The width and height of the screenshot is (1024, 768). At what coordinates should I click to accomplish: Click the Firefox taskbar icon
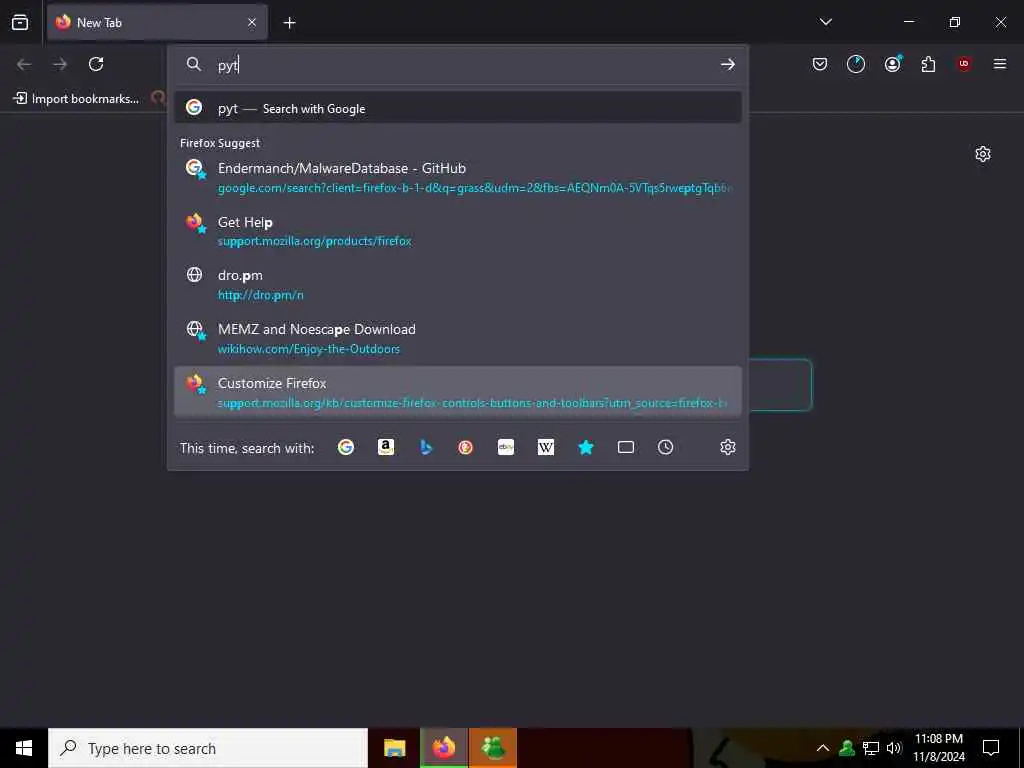444,748
